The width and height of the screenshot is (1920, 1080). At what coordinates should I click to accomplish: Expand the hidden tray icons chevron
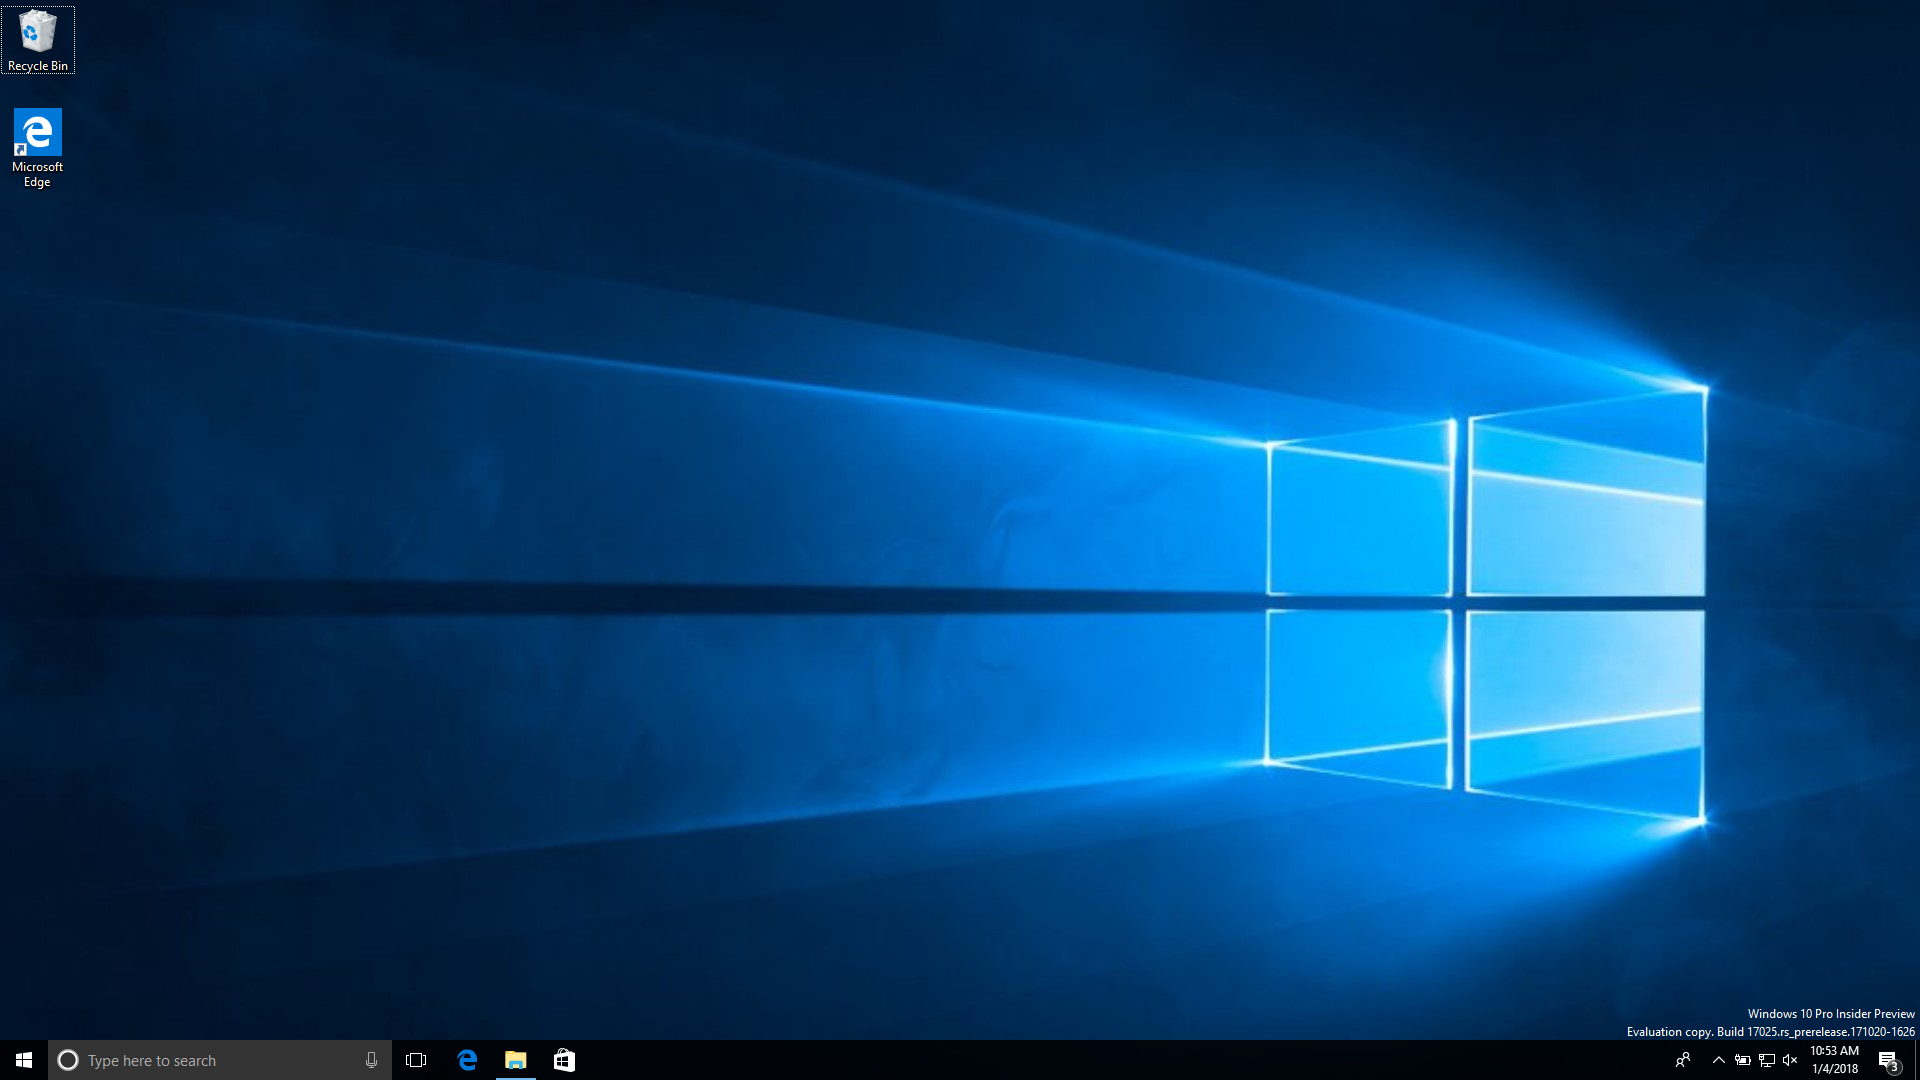[x=1718, y=1060]
